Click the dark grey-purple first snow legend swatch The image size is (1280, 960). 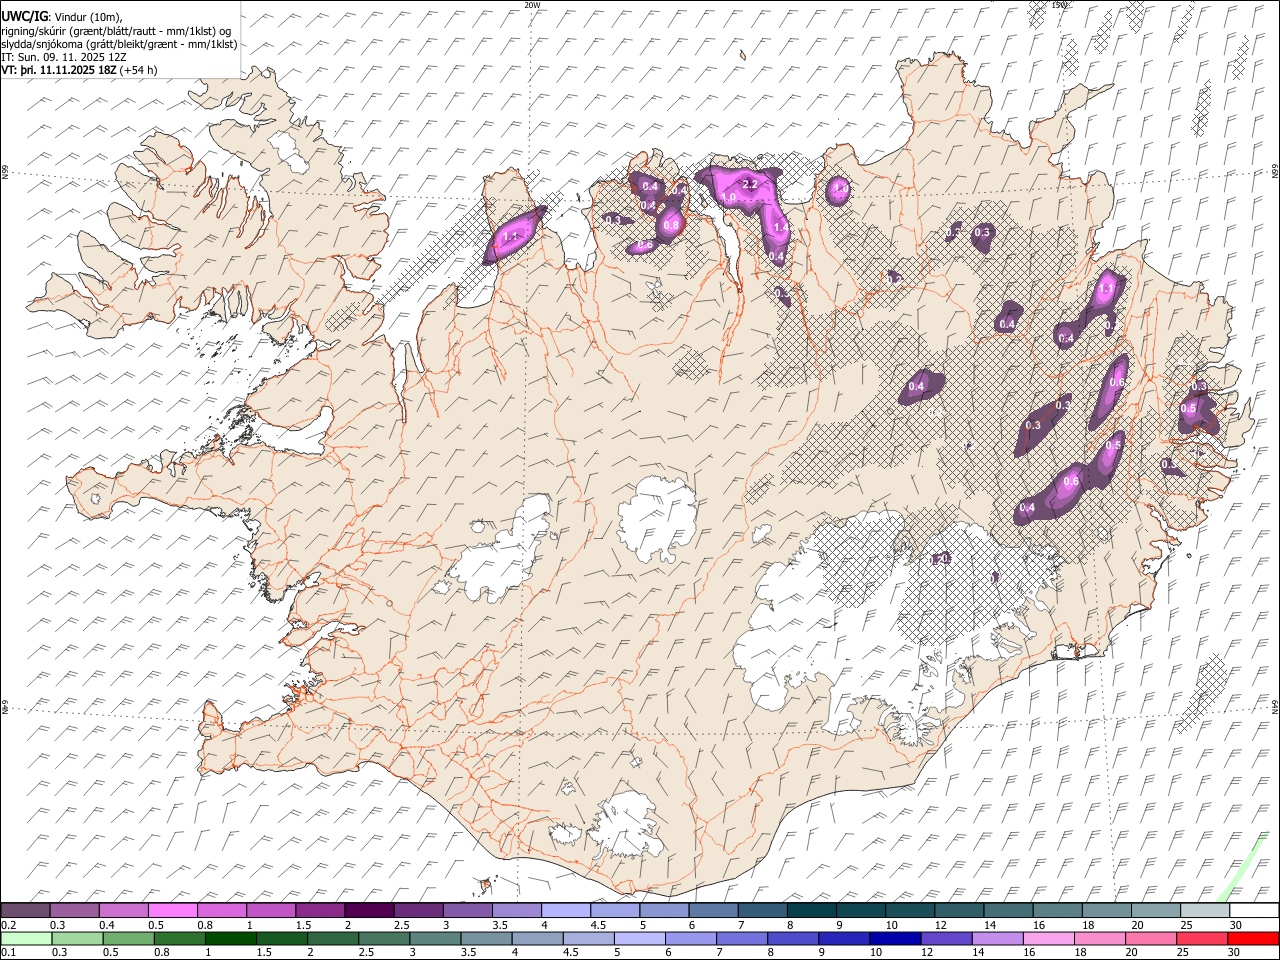pyautogui.click(x=25, y=910)
